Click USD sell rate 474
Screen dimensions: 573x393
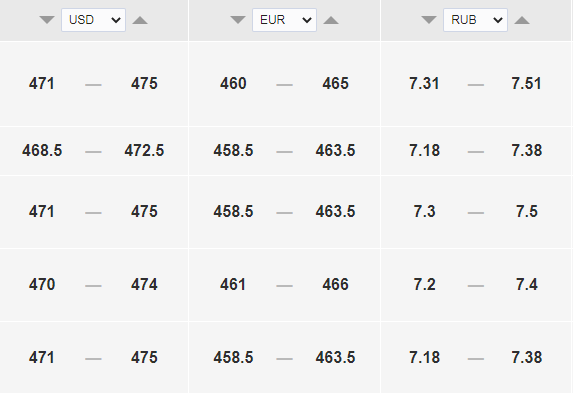(x=144, y=285)
